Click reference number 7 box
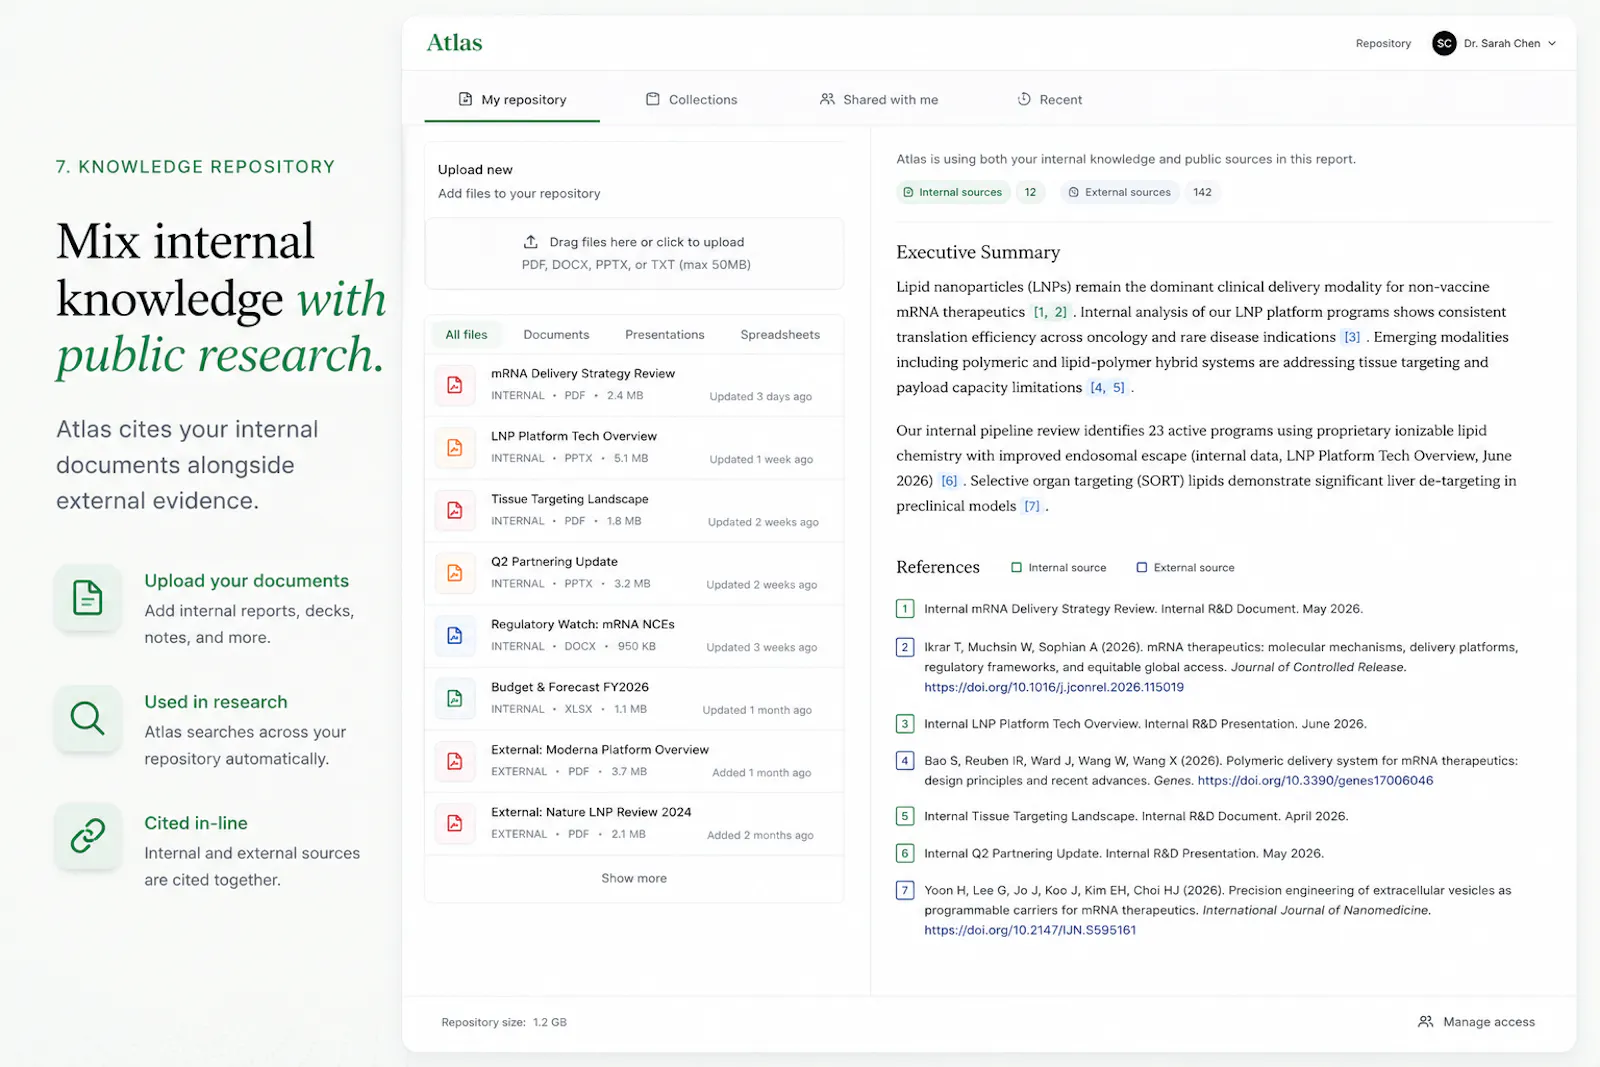This screenshot has width=1600, height=1067. pyautogui.click(x=905, y=890)
